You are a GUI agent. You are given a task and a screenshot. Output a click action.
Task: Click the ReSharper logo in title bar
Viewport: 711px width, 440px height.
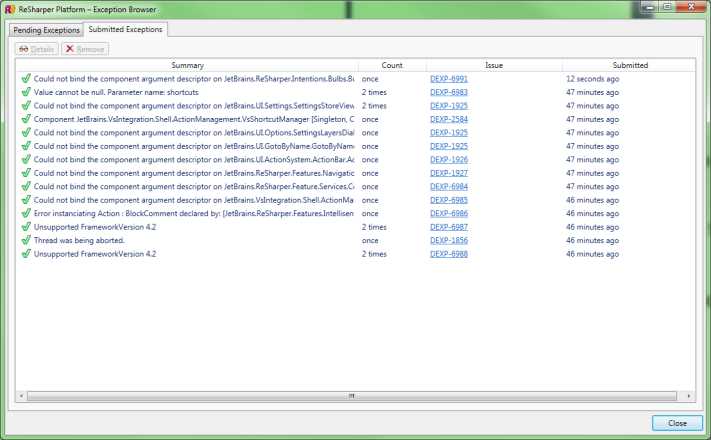tap(10, 9)
